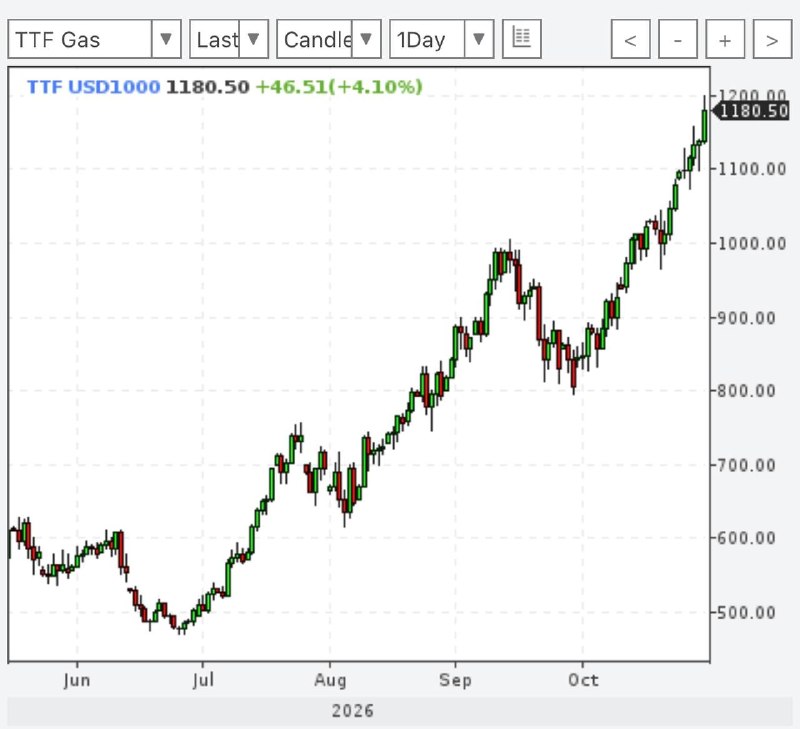
Task: Click the 600.00 price axis label
Action: click(x=746, y=538)
